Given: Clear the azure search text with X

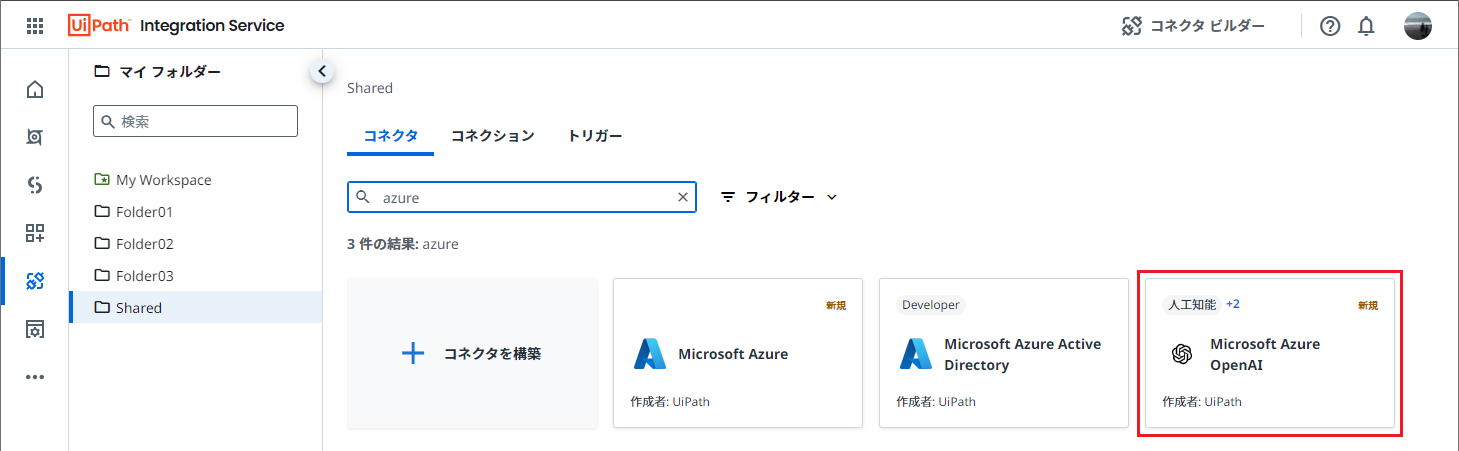Looking at the screenshot, I should (683, 197).
